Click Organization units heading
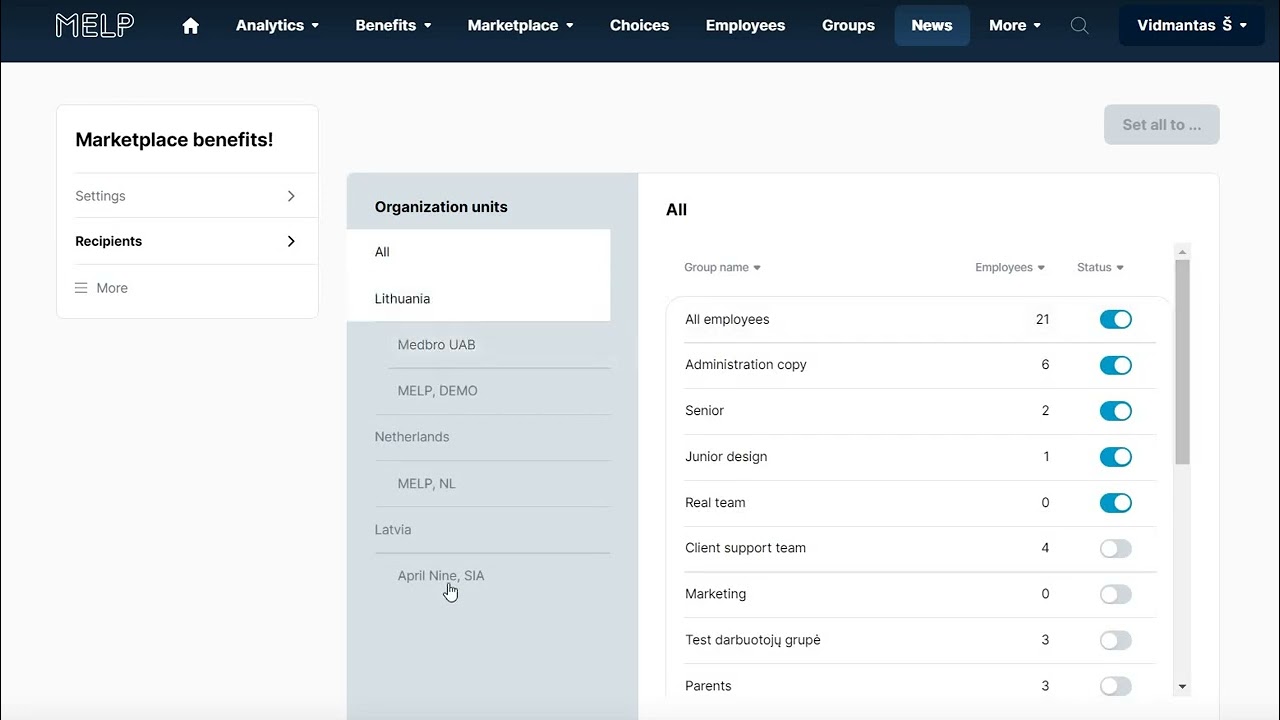The width and height of the screenshot is (1280, 720). (x=441, y=207)
